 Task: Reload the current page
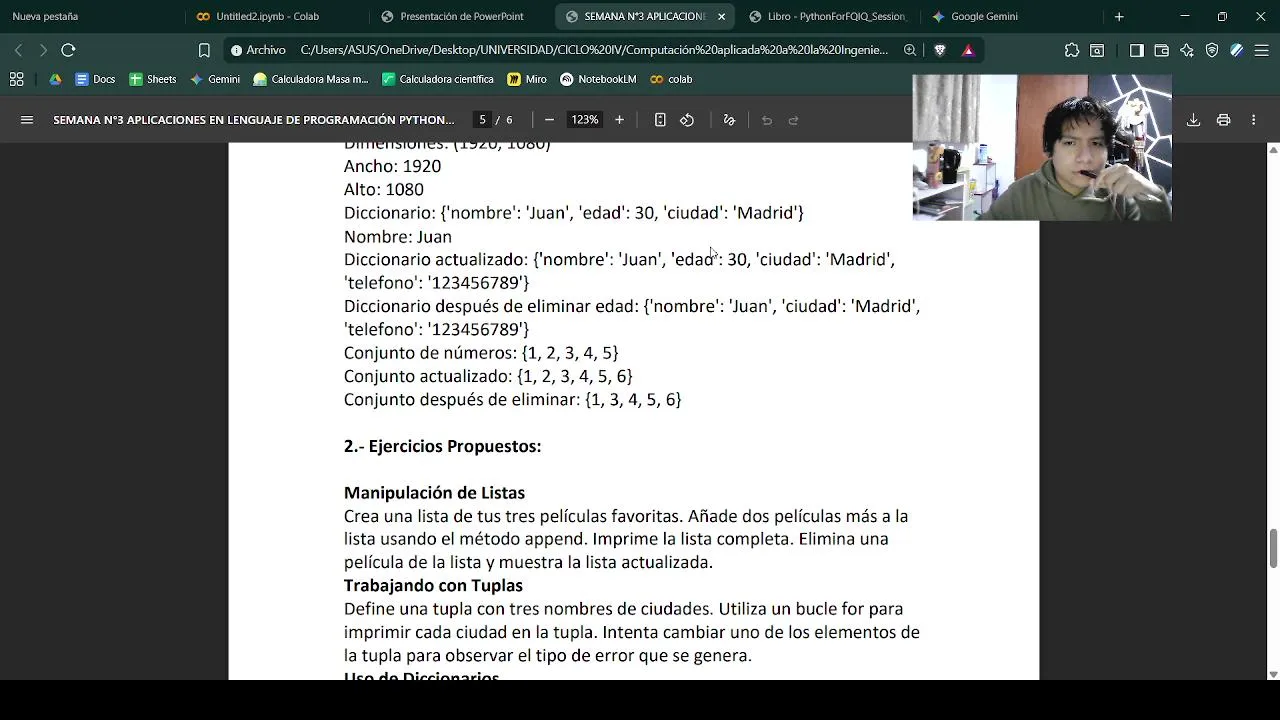68,50
